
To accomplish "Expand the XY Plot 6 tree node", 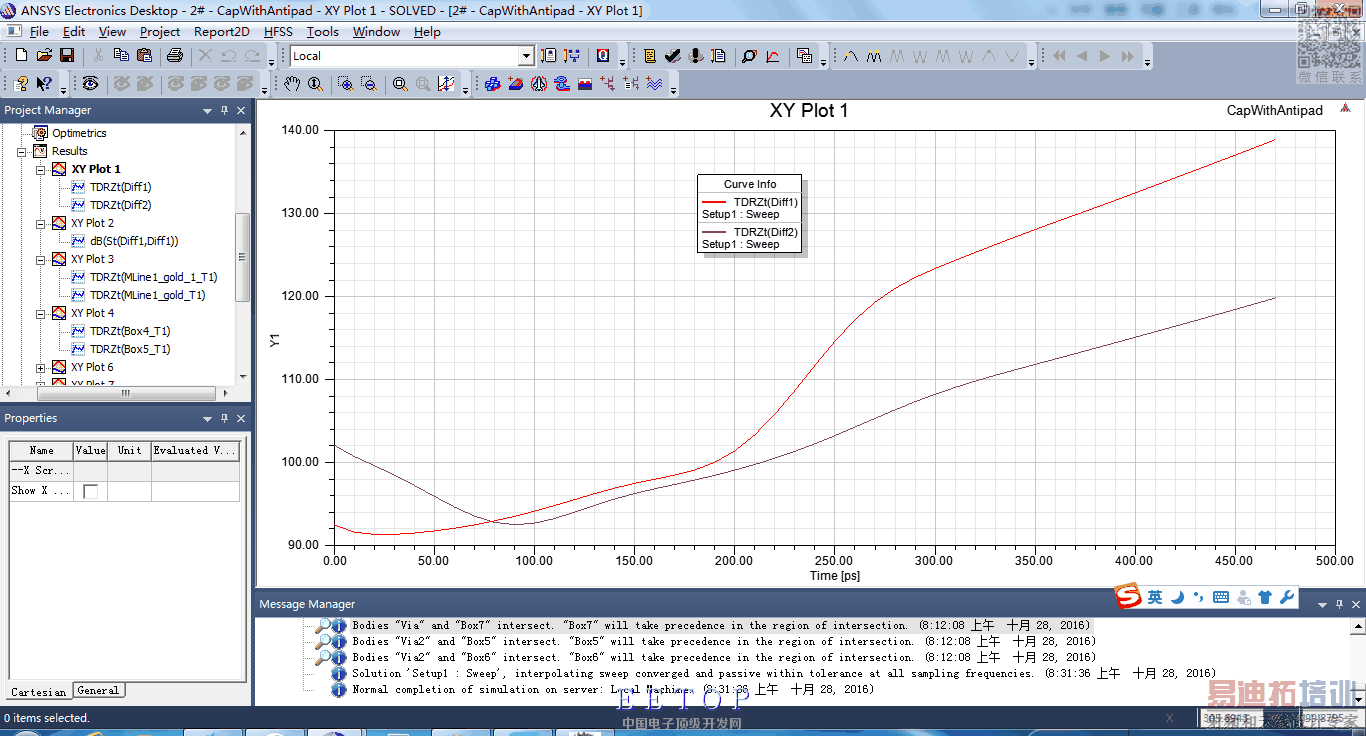I will click(41, 367).
